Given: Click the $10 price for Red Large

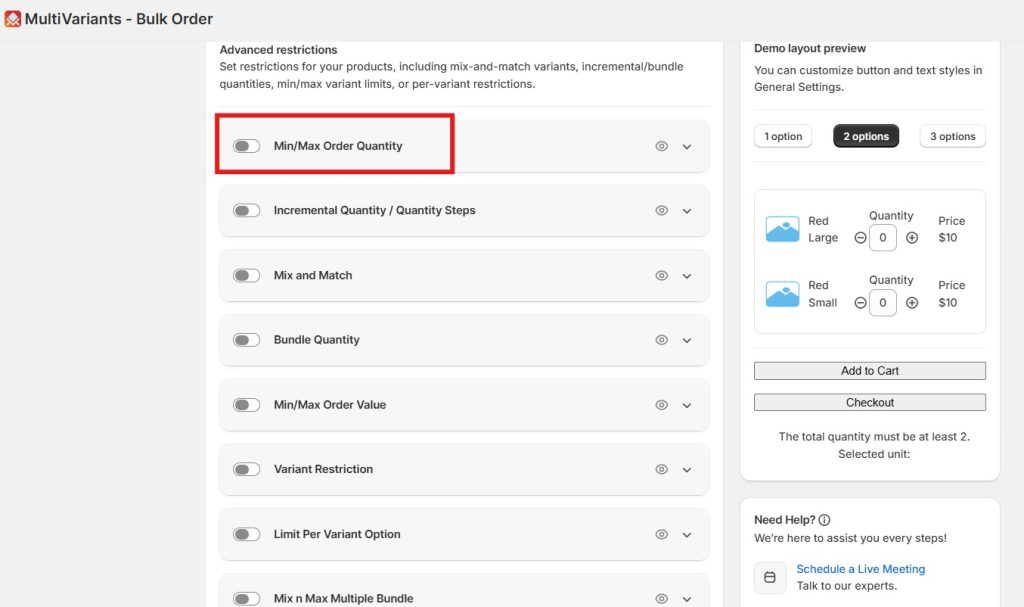Looking at the screenshot, I should (x=948, y=238).
